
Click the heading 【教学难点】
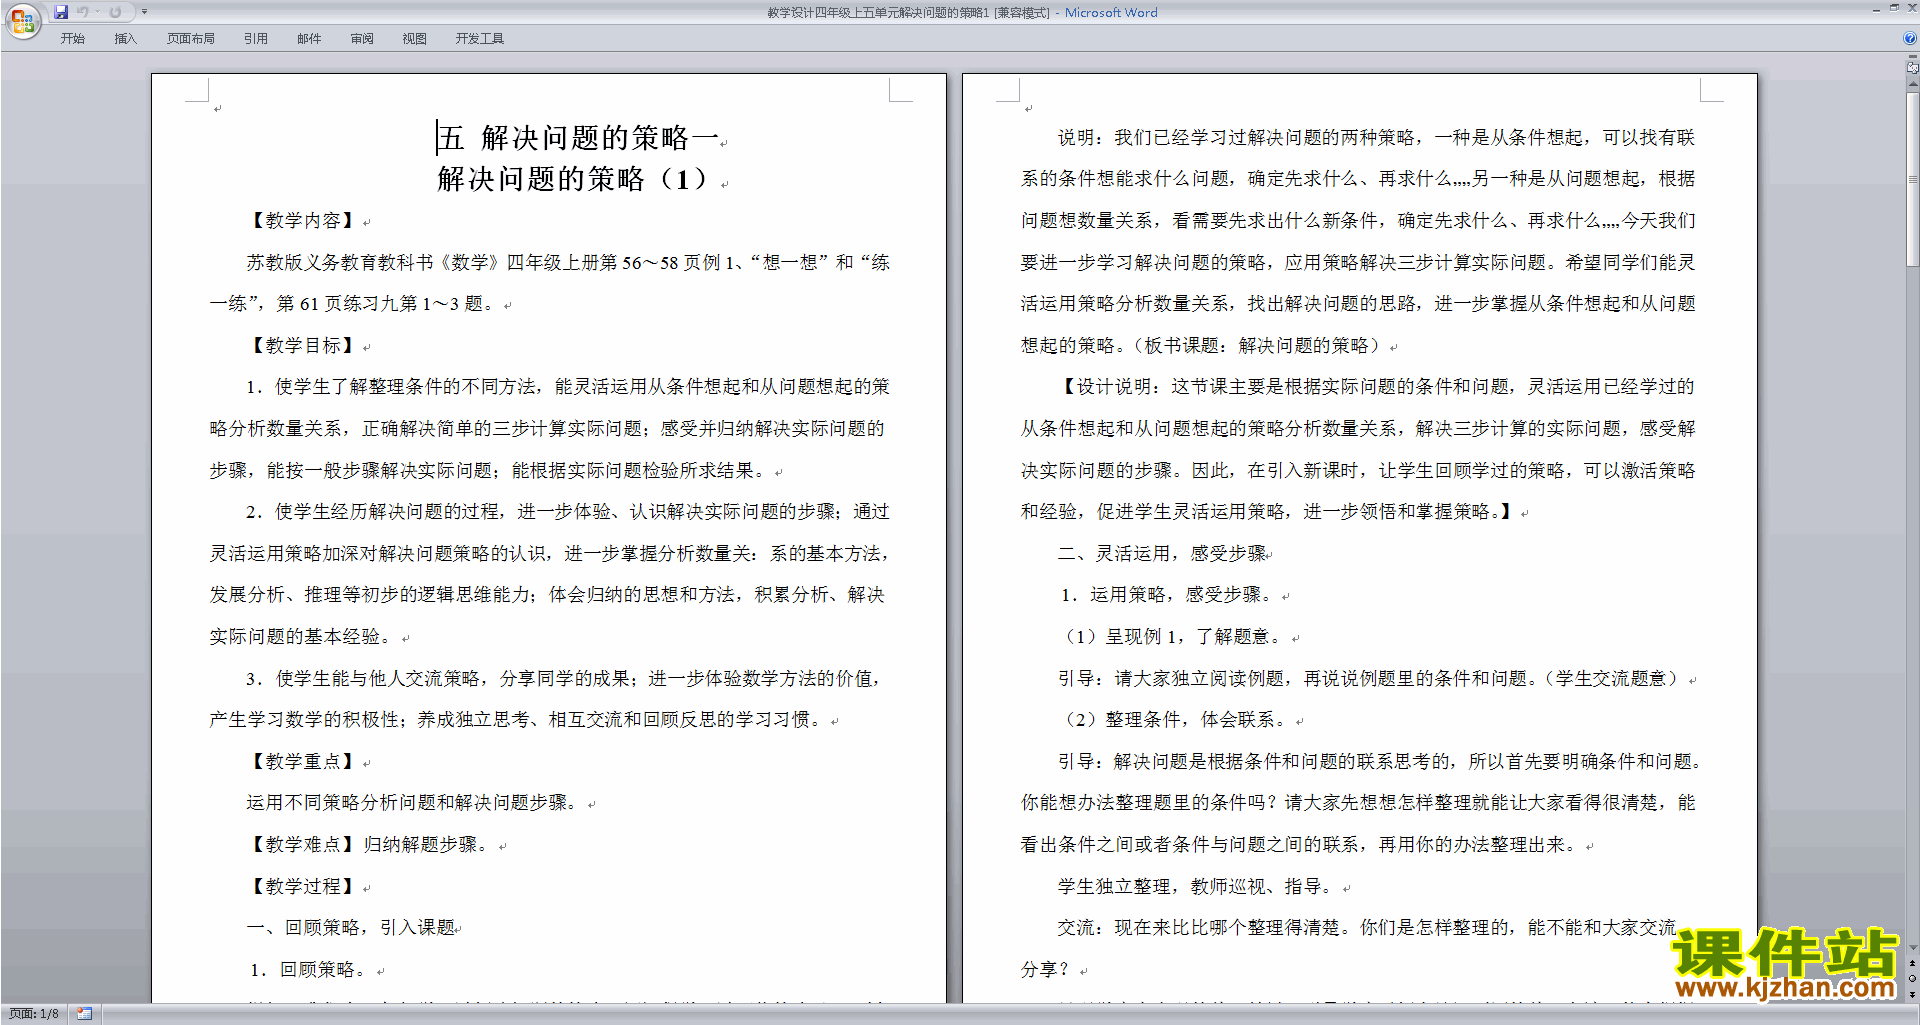point(303,845)
